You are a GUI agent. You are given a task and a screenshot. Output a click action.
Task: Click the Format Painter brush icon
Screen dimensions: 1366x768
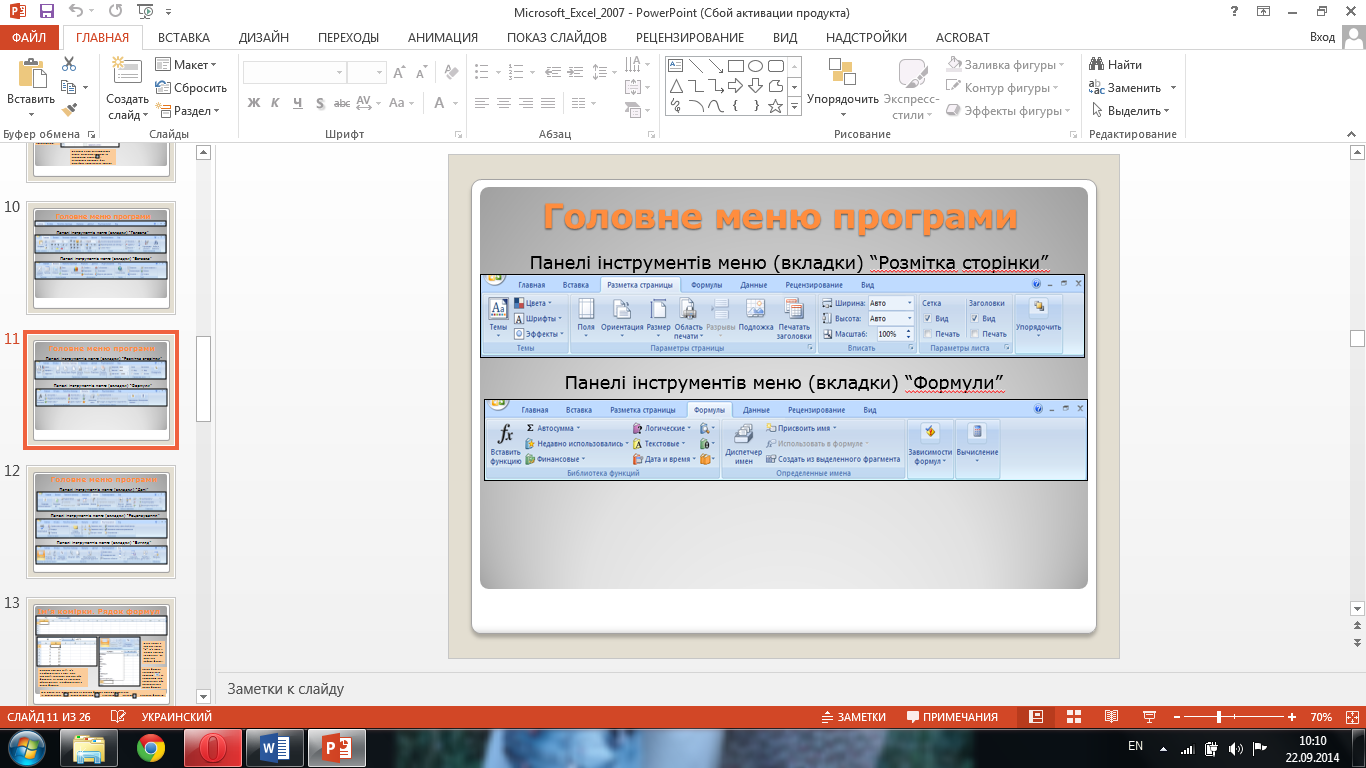(69, 110)
